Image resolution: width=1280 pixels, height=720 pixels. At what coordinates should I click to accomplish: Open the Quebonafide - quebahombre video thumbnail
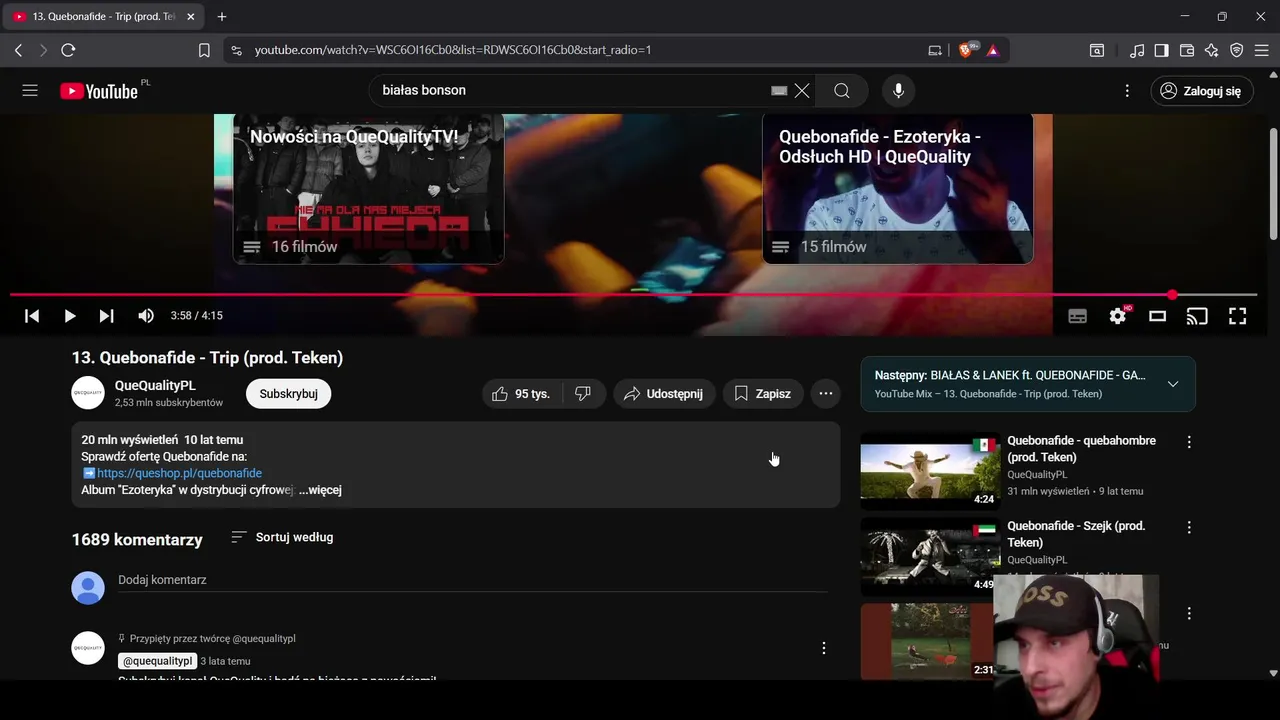coord(930,470)
